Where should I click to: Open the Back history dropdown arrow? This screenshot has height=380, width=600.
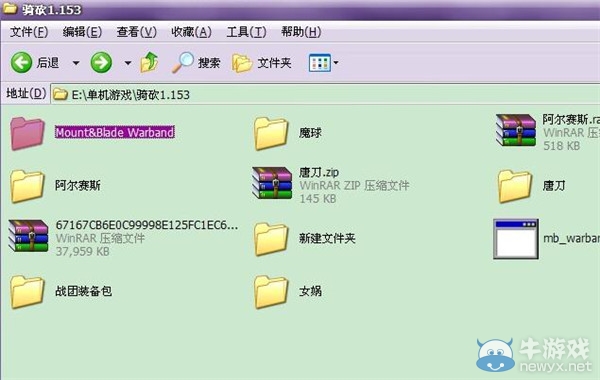coord(76,63)
